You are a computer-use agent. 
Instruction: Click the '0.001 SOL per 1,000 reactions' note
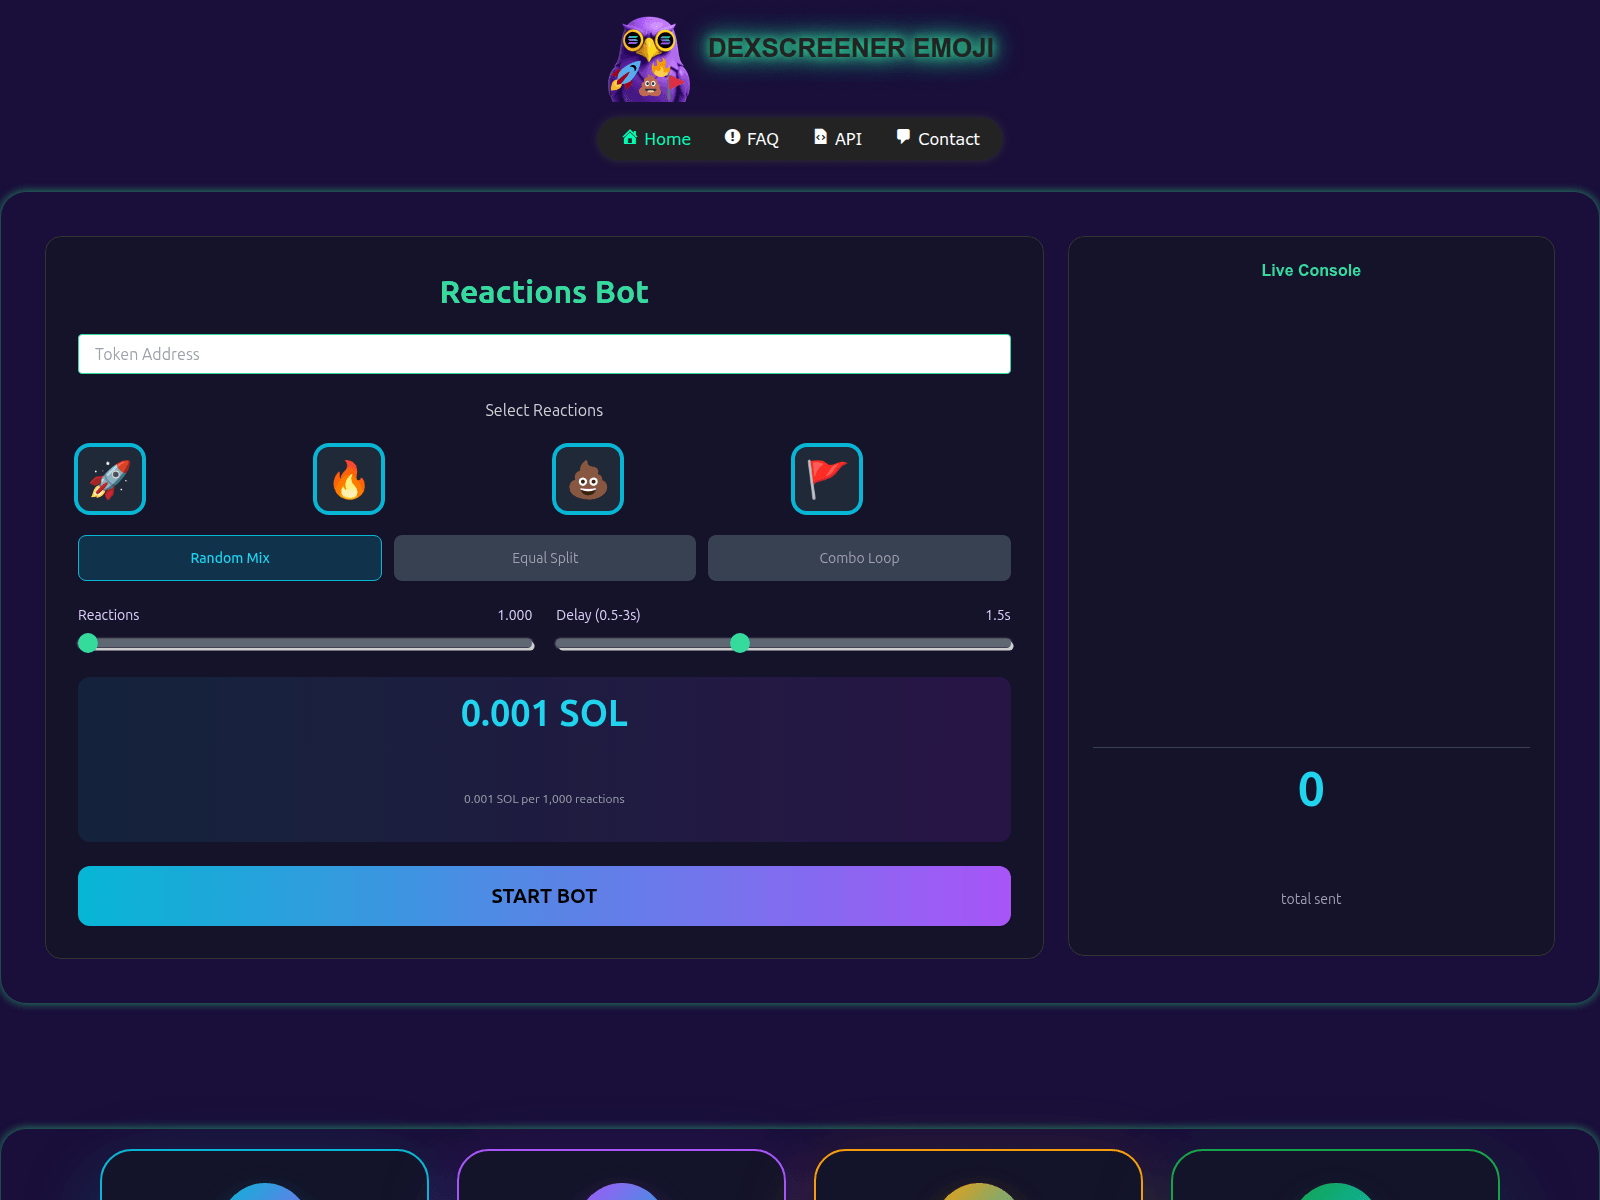[x=544, y=799]
